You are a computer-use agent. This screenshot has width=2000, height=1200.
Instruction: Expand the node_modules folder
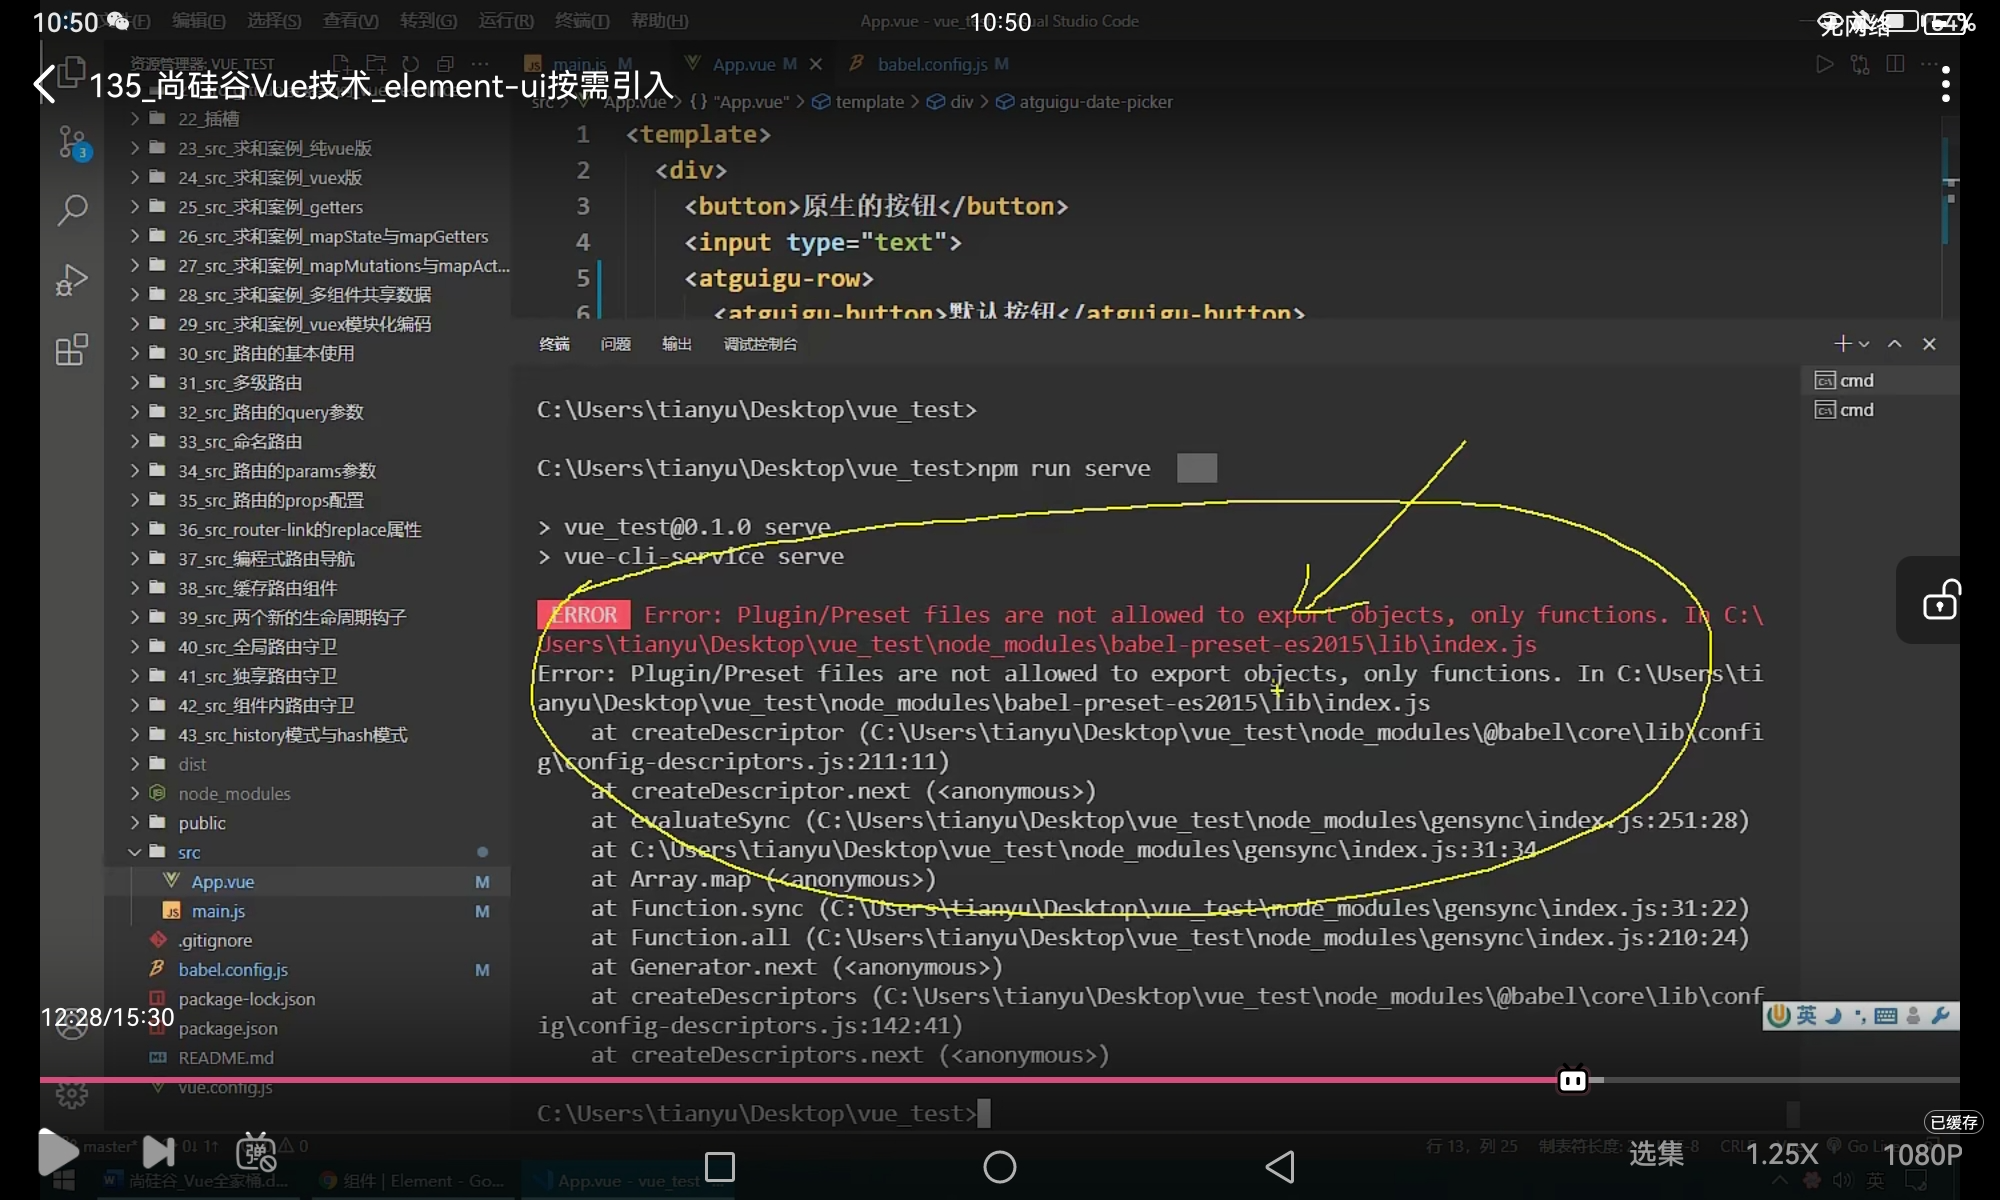233,793
